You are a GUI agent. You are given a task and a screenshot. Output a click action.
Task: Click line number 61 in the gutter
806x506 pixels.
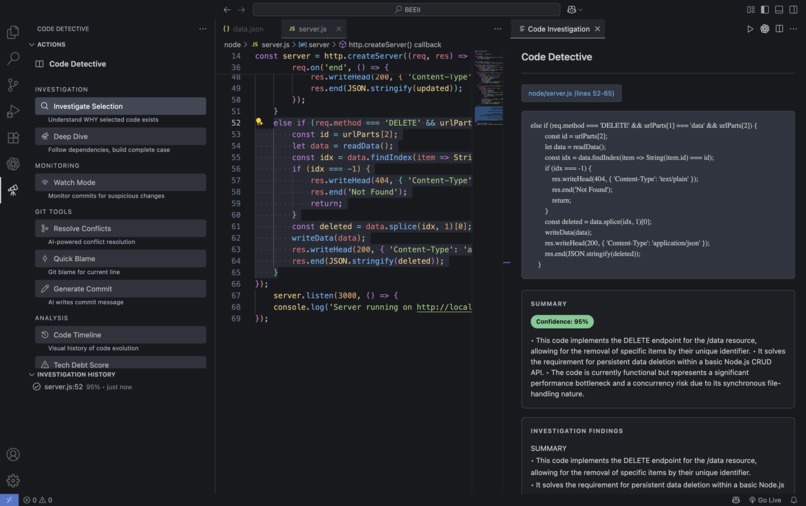pyautogui.click(x=235, y=226)
